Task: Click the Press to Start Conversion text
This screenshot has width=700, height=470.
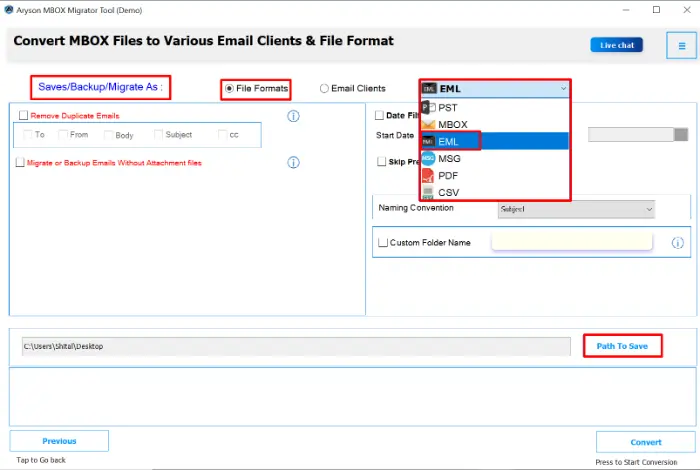Action: coord(636,462)
